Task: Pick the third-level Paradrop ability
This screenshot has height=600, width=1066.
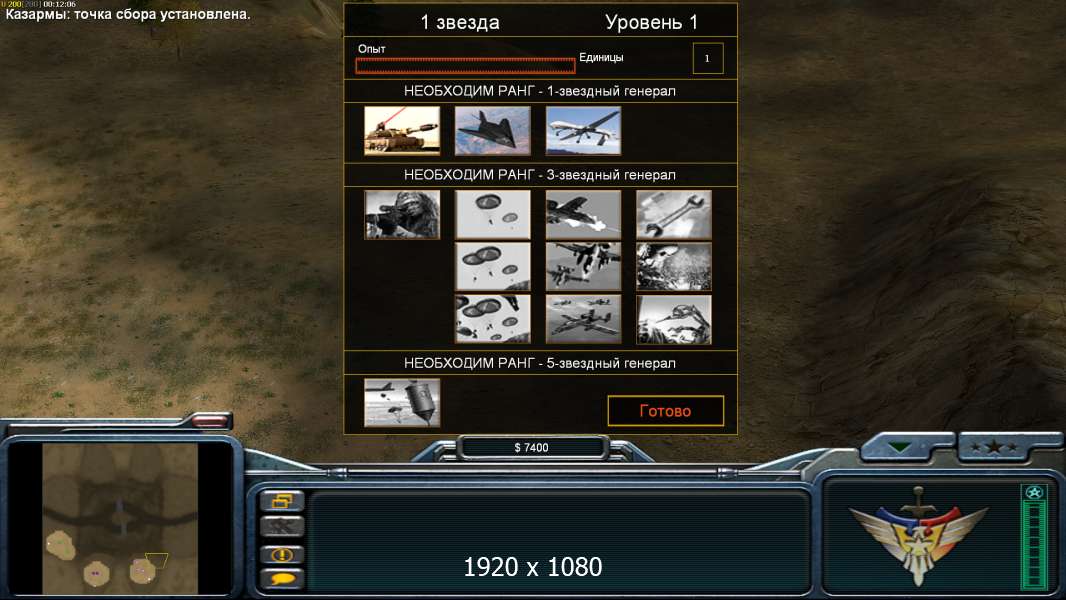Action: click(493, 319)
